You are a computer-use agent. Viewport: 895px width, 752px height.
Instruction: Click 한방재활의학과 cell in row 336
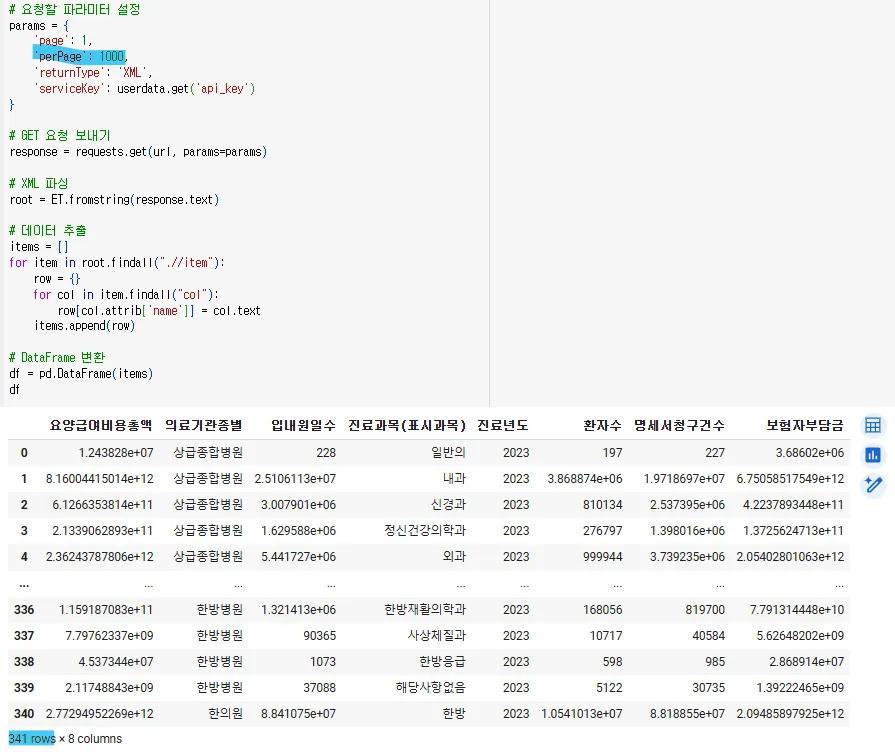coord(425,610)
